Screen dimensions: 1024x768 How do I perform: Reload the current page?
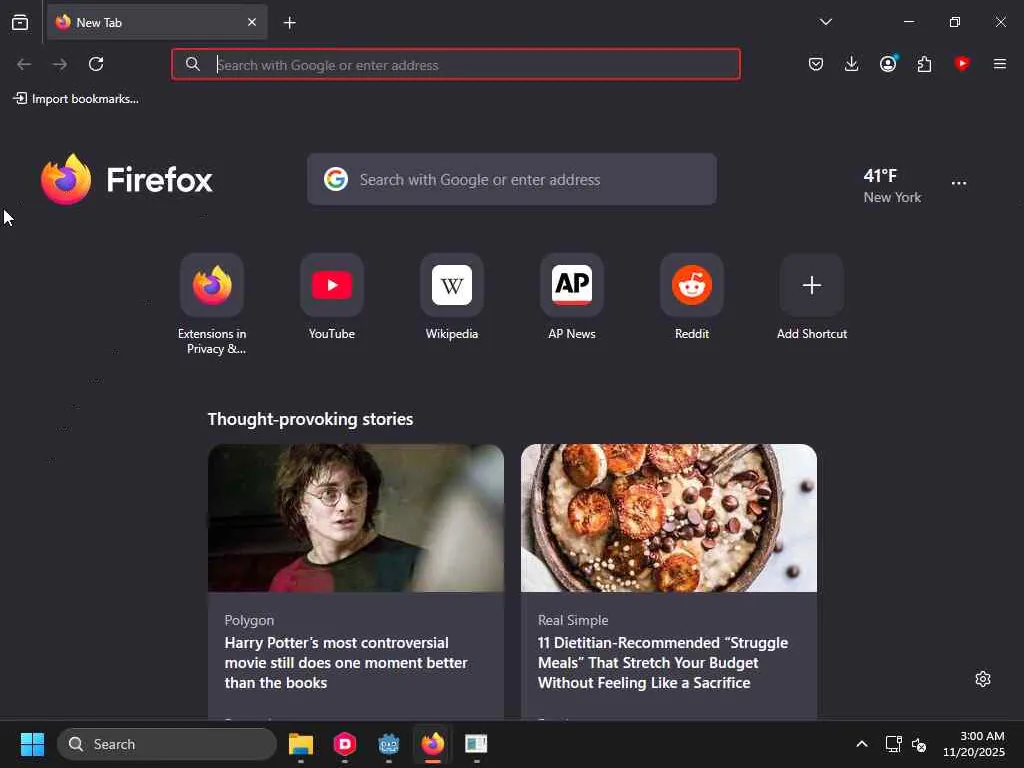[x=96, y=64]
